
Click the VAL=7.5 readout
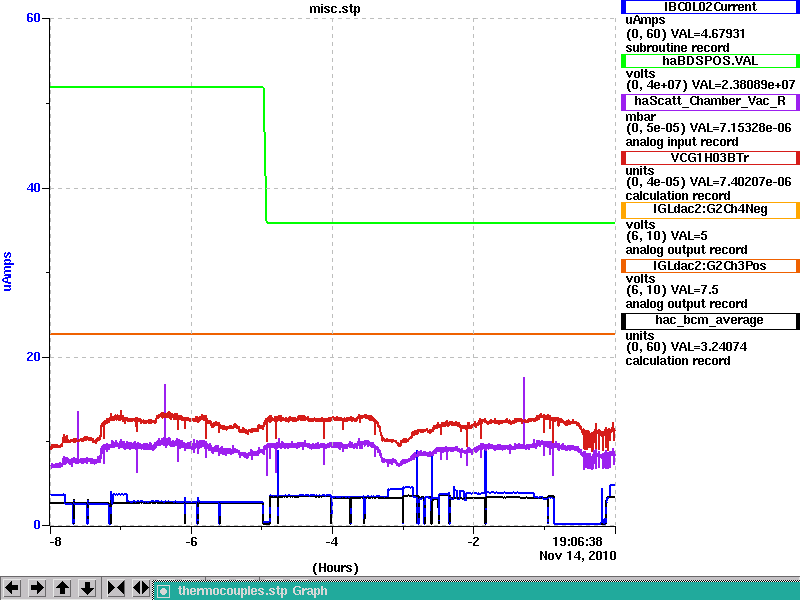click(694, 290)
